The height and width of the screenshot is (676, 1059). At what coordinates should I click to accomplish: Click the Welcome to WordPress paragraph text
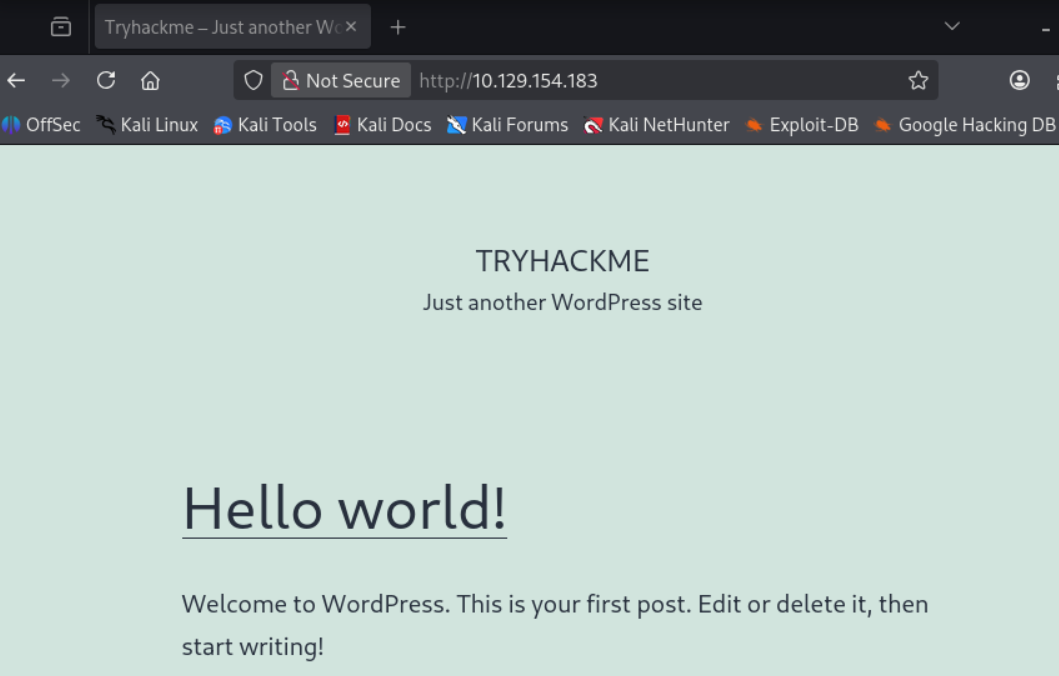554,625
